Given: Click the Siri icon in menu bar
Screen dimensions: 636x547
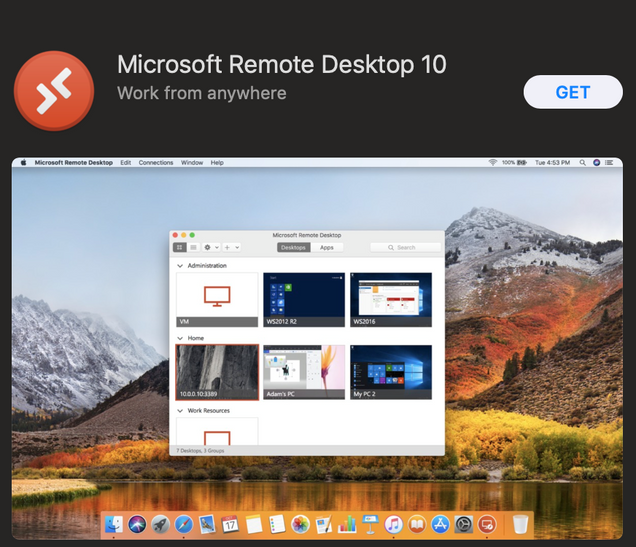Looking at the screenshot, I should [x=596, y=163].
